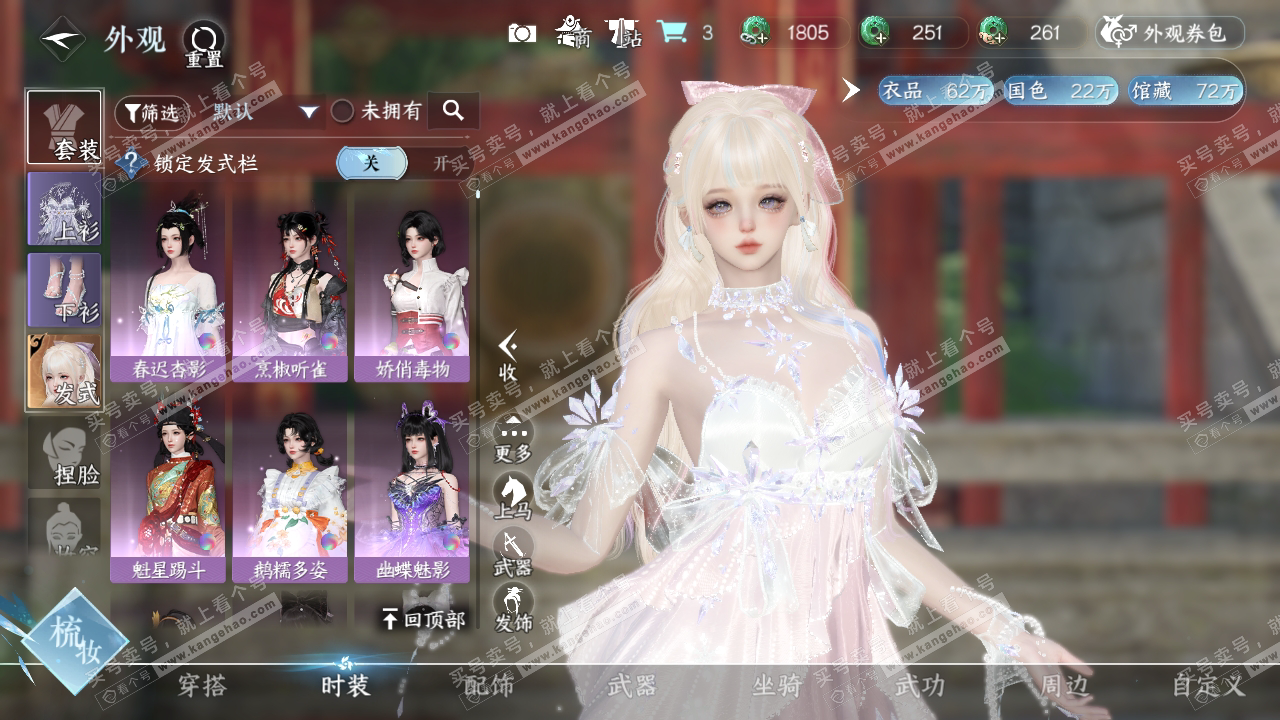Switch to the 穿搭 tab
The image size is (1280, 720).
tap(202, 686)
